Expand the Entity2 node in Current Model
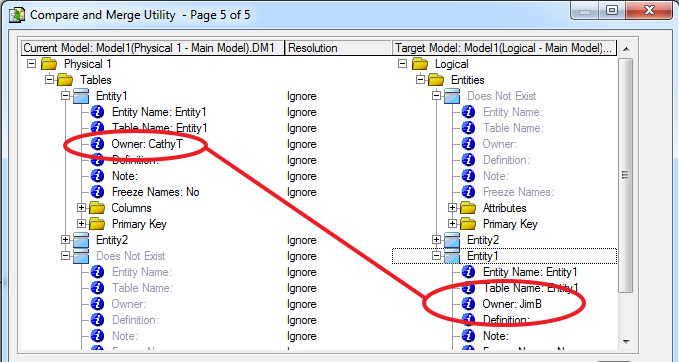679x362 pixels. pyautogui.click(x=65, y=239)
